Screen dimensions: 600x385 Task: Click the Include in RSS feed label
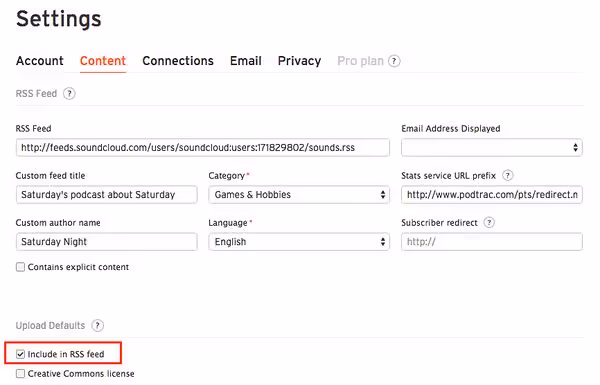pos(66,354)
